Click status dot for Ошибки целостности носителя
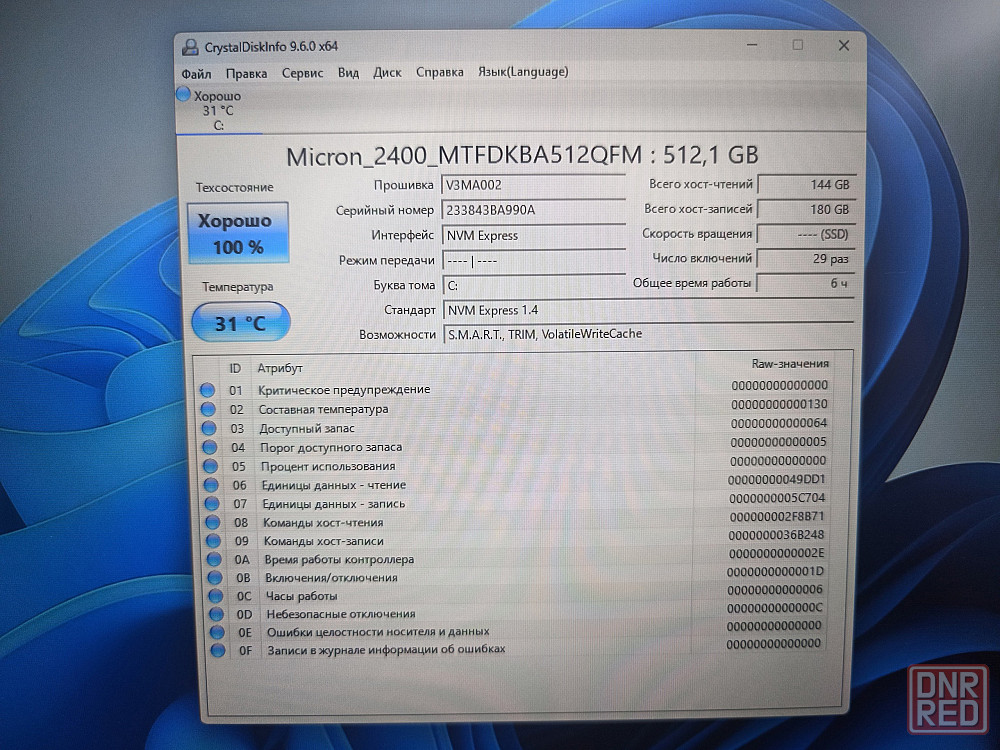This screenshot has height=750, width=1000. 217,632
